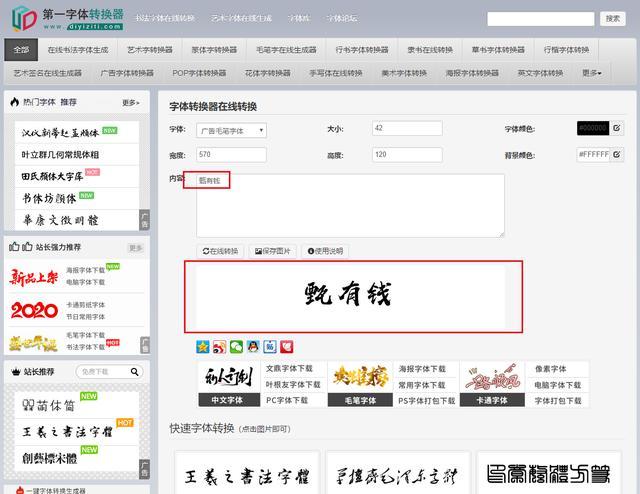Share via Sina Weibo icon
Screen dimensions: 640x494
[x=219, y=347]
